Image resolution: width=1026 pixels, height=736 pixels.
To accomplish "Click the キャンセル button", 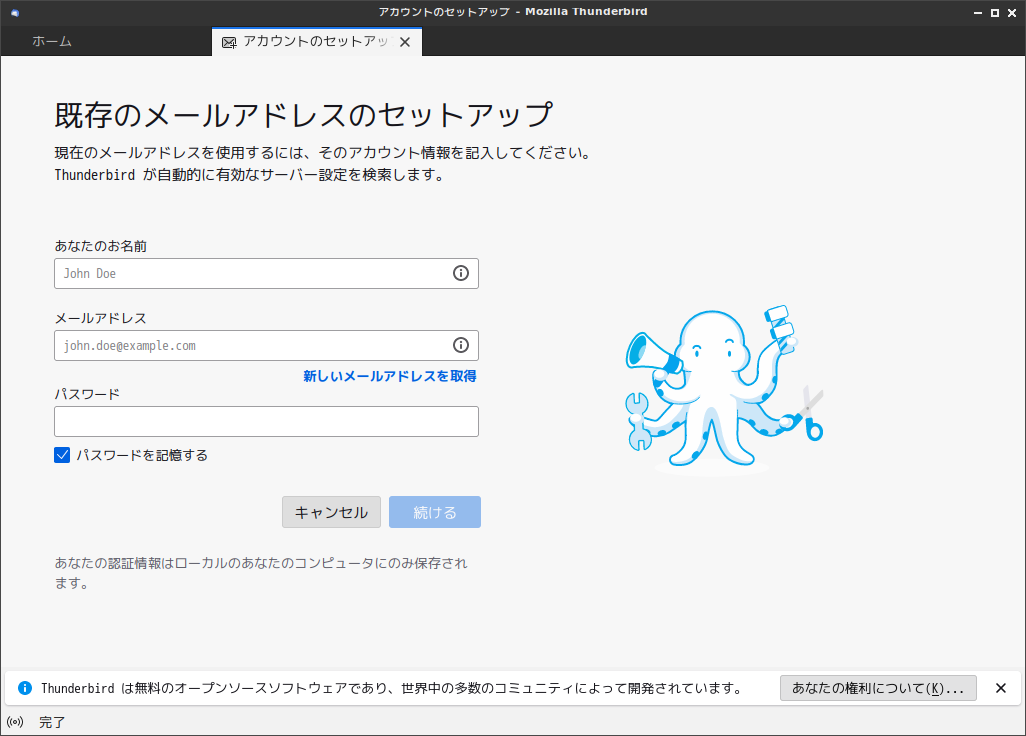I will tap(331, 512).
